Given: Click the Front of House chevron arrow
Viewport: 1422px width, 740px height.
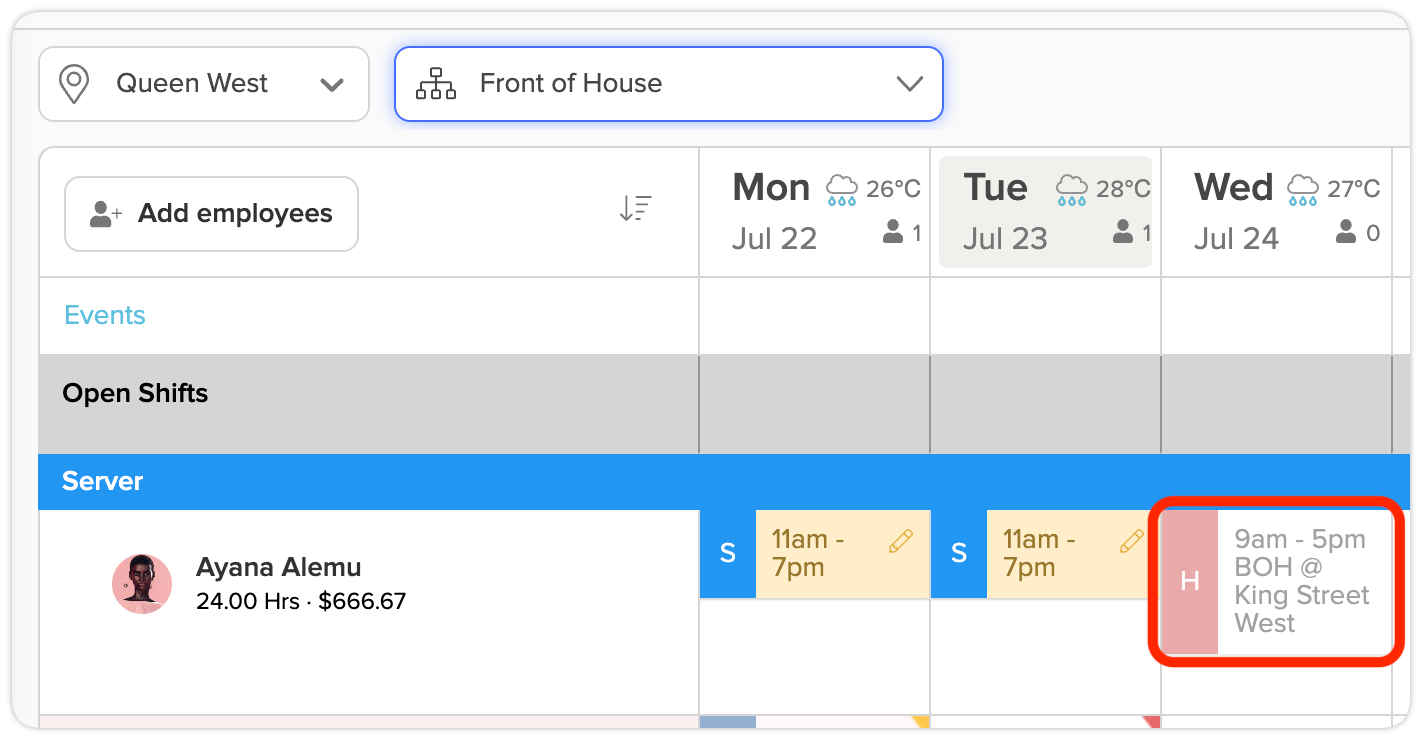Looking at the screenshot, I should 909,84.
